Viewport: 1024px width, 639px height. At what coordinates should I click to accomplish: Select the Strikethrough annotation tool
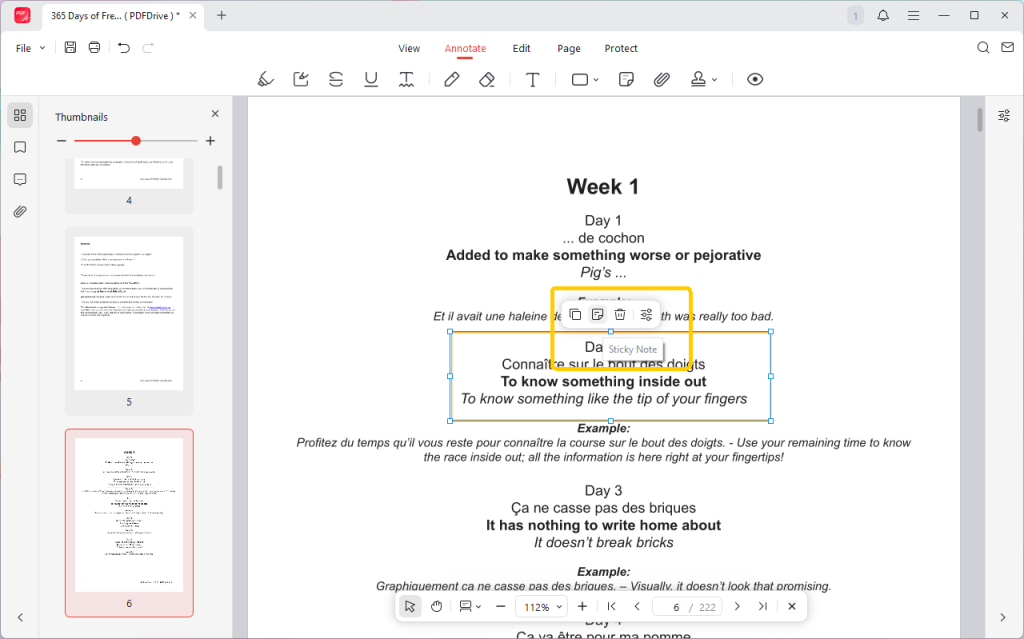pyautogui.click(x=336, y=79)
